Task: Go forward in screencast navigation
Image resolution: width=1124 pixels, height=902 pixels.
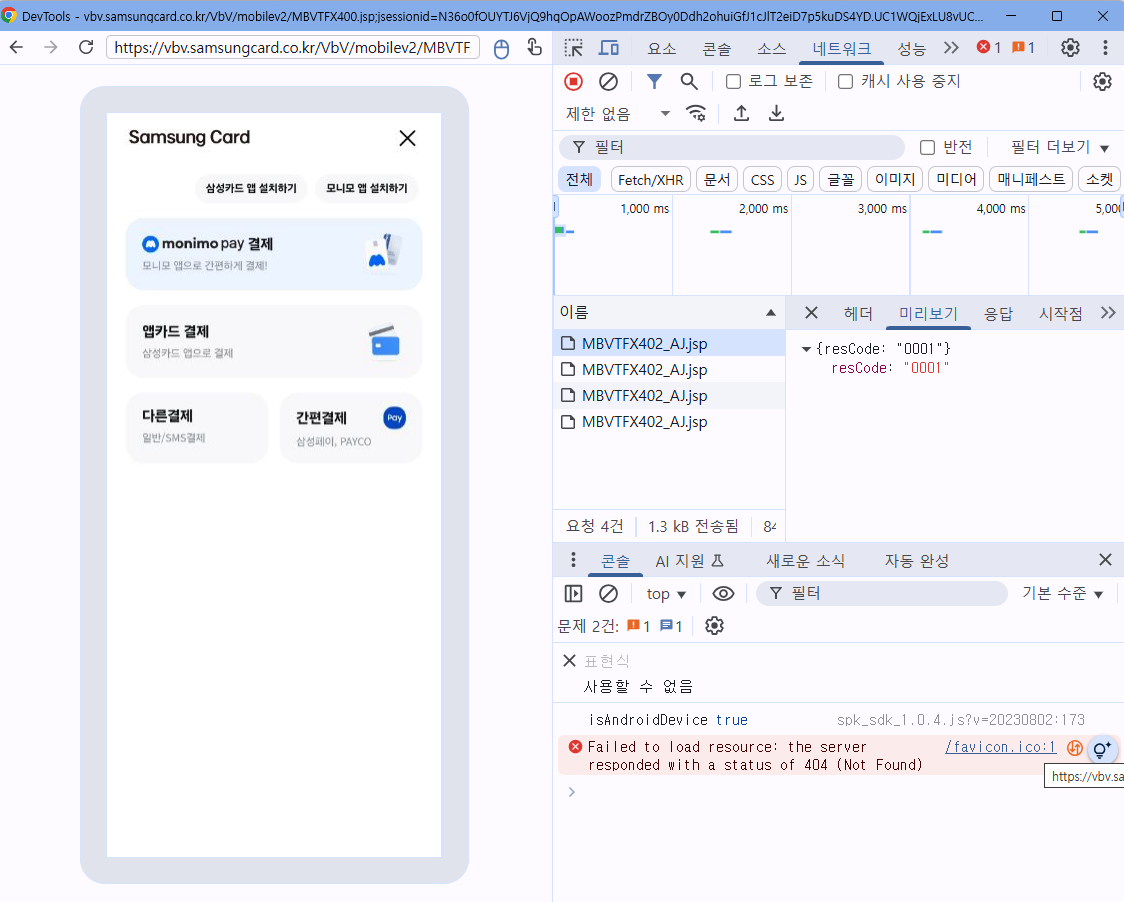Action: click(x=50, y=47)
